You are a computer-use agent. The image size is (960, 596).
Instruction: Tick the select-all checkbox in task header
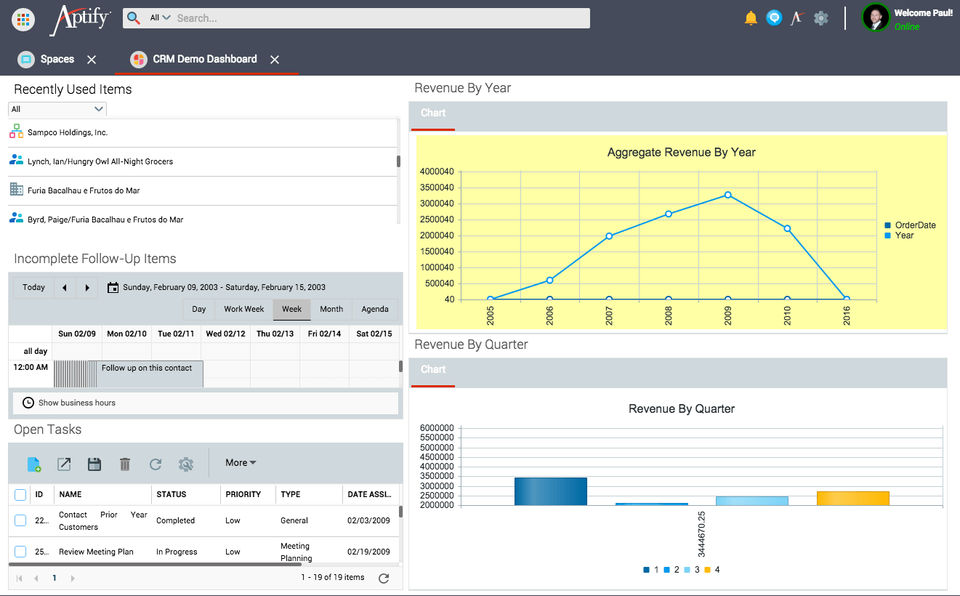point(20,494)
